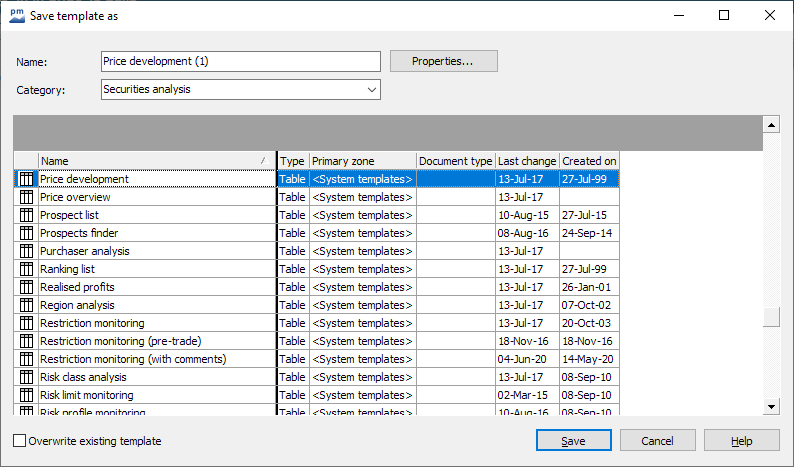Click table icon next to Prospect list

(x=26, y=215)
